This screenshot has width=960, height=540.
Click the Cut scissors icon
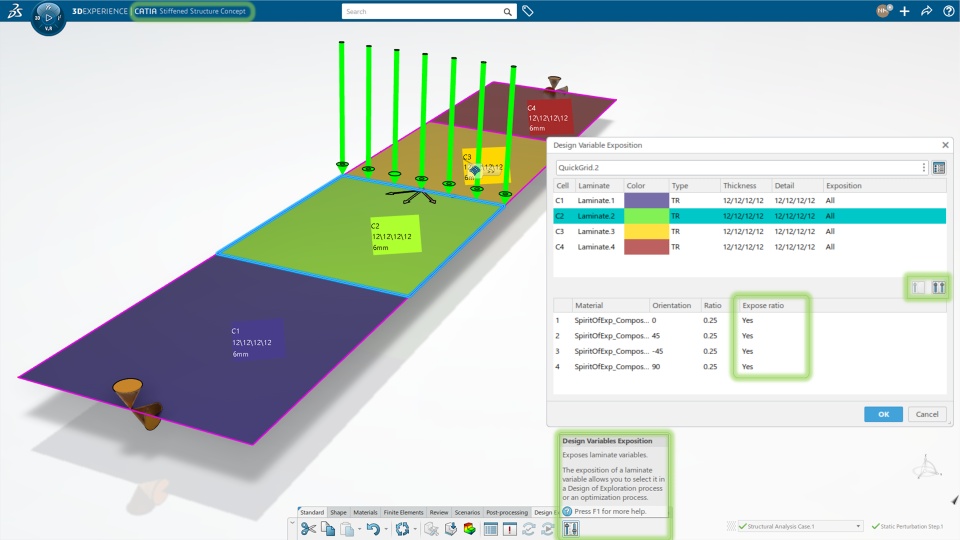pos(308,529)
